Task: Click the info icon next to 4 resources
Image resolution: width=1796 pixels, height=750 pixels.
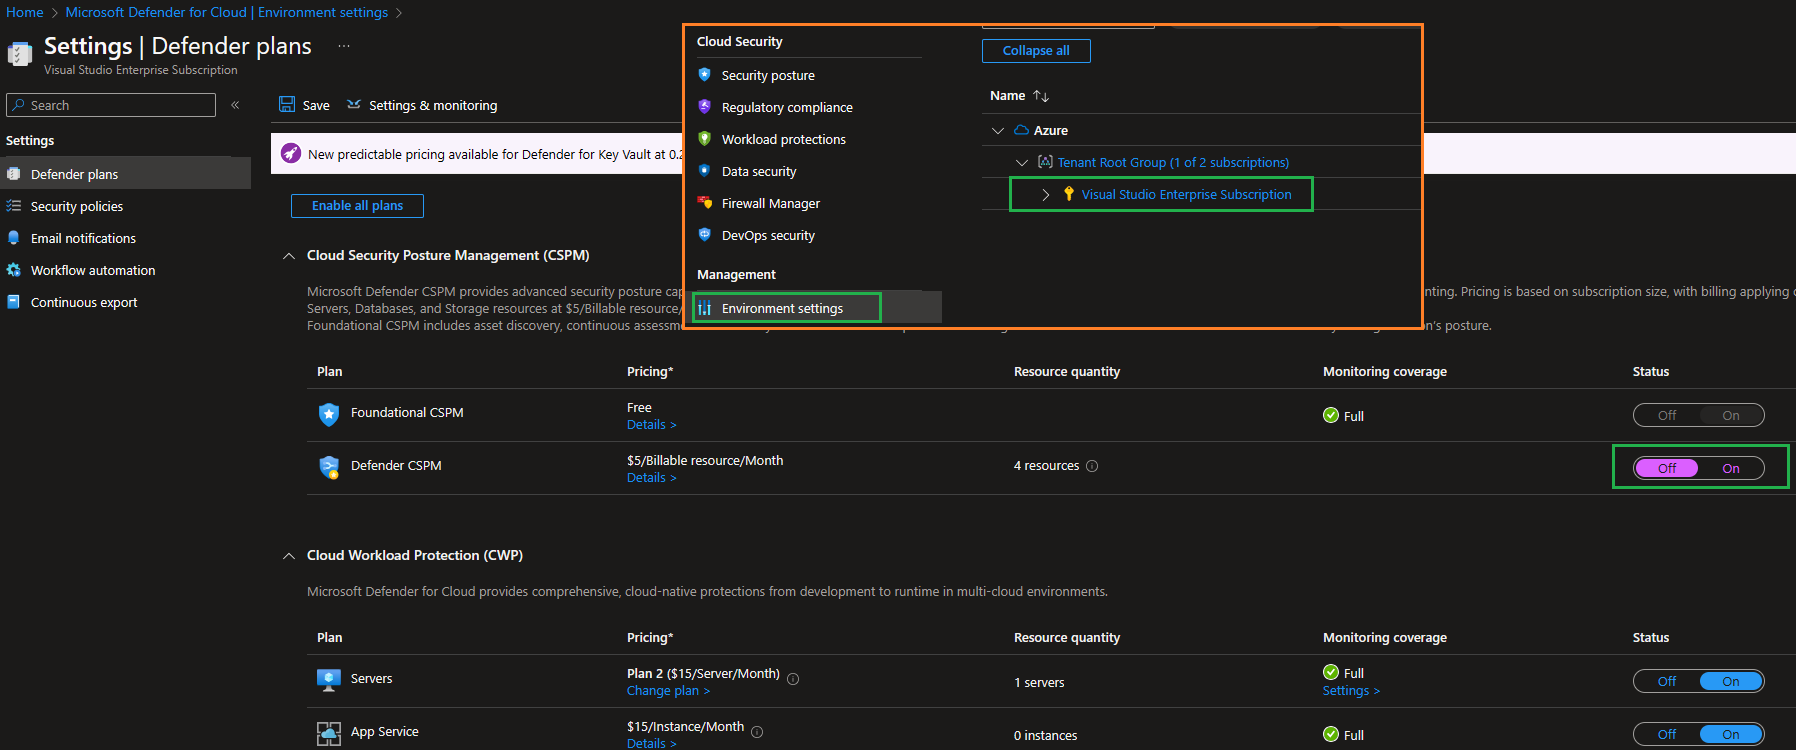Action: click(1092, 466)
